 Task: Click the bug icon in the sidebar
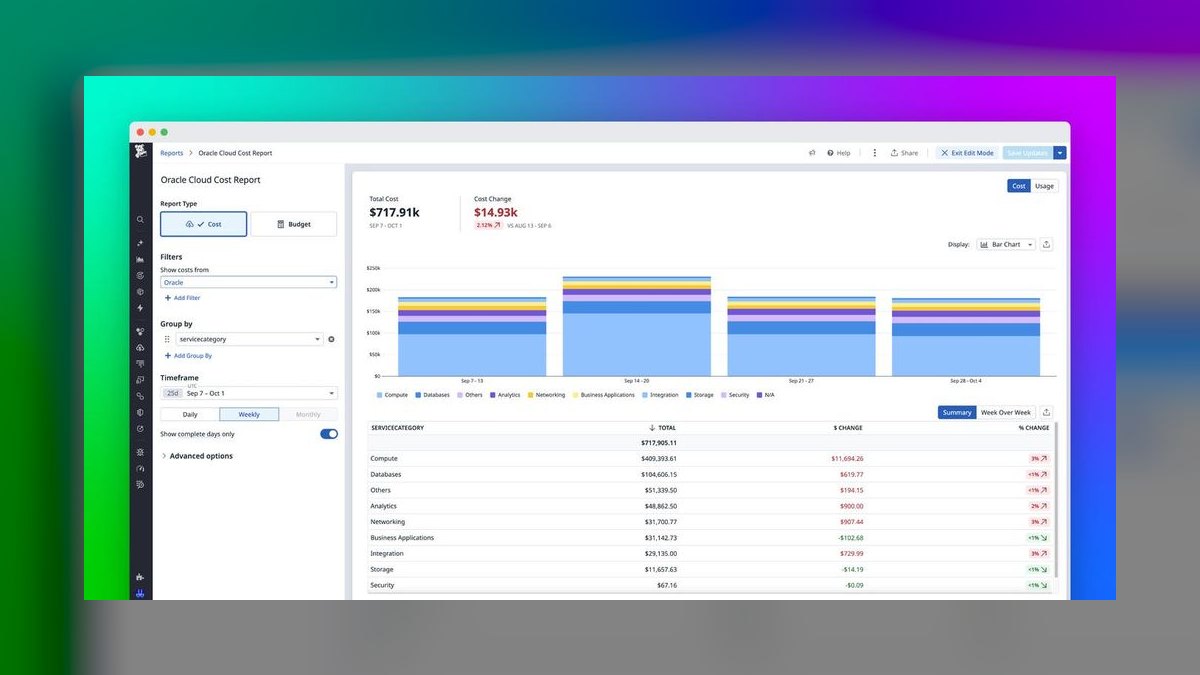tap(140, 452)
